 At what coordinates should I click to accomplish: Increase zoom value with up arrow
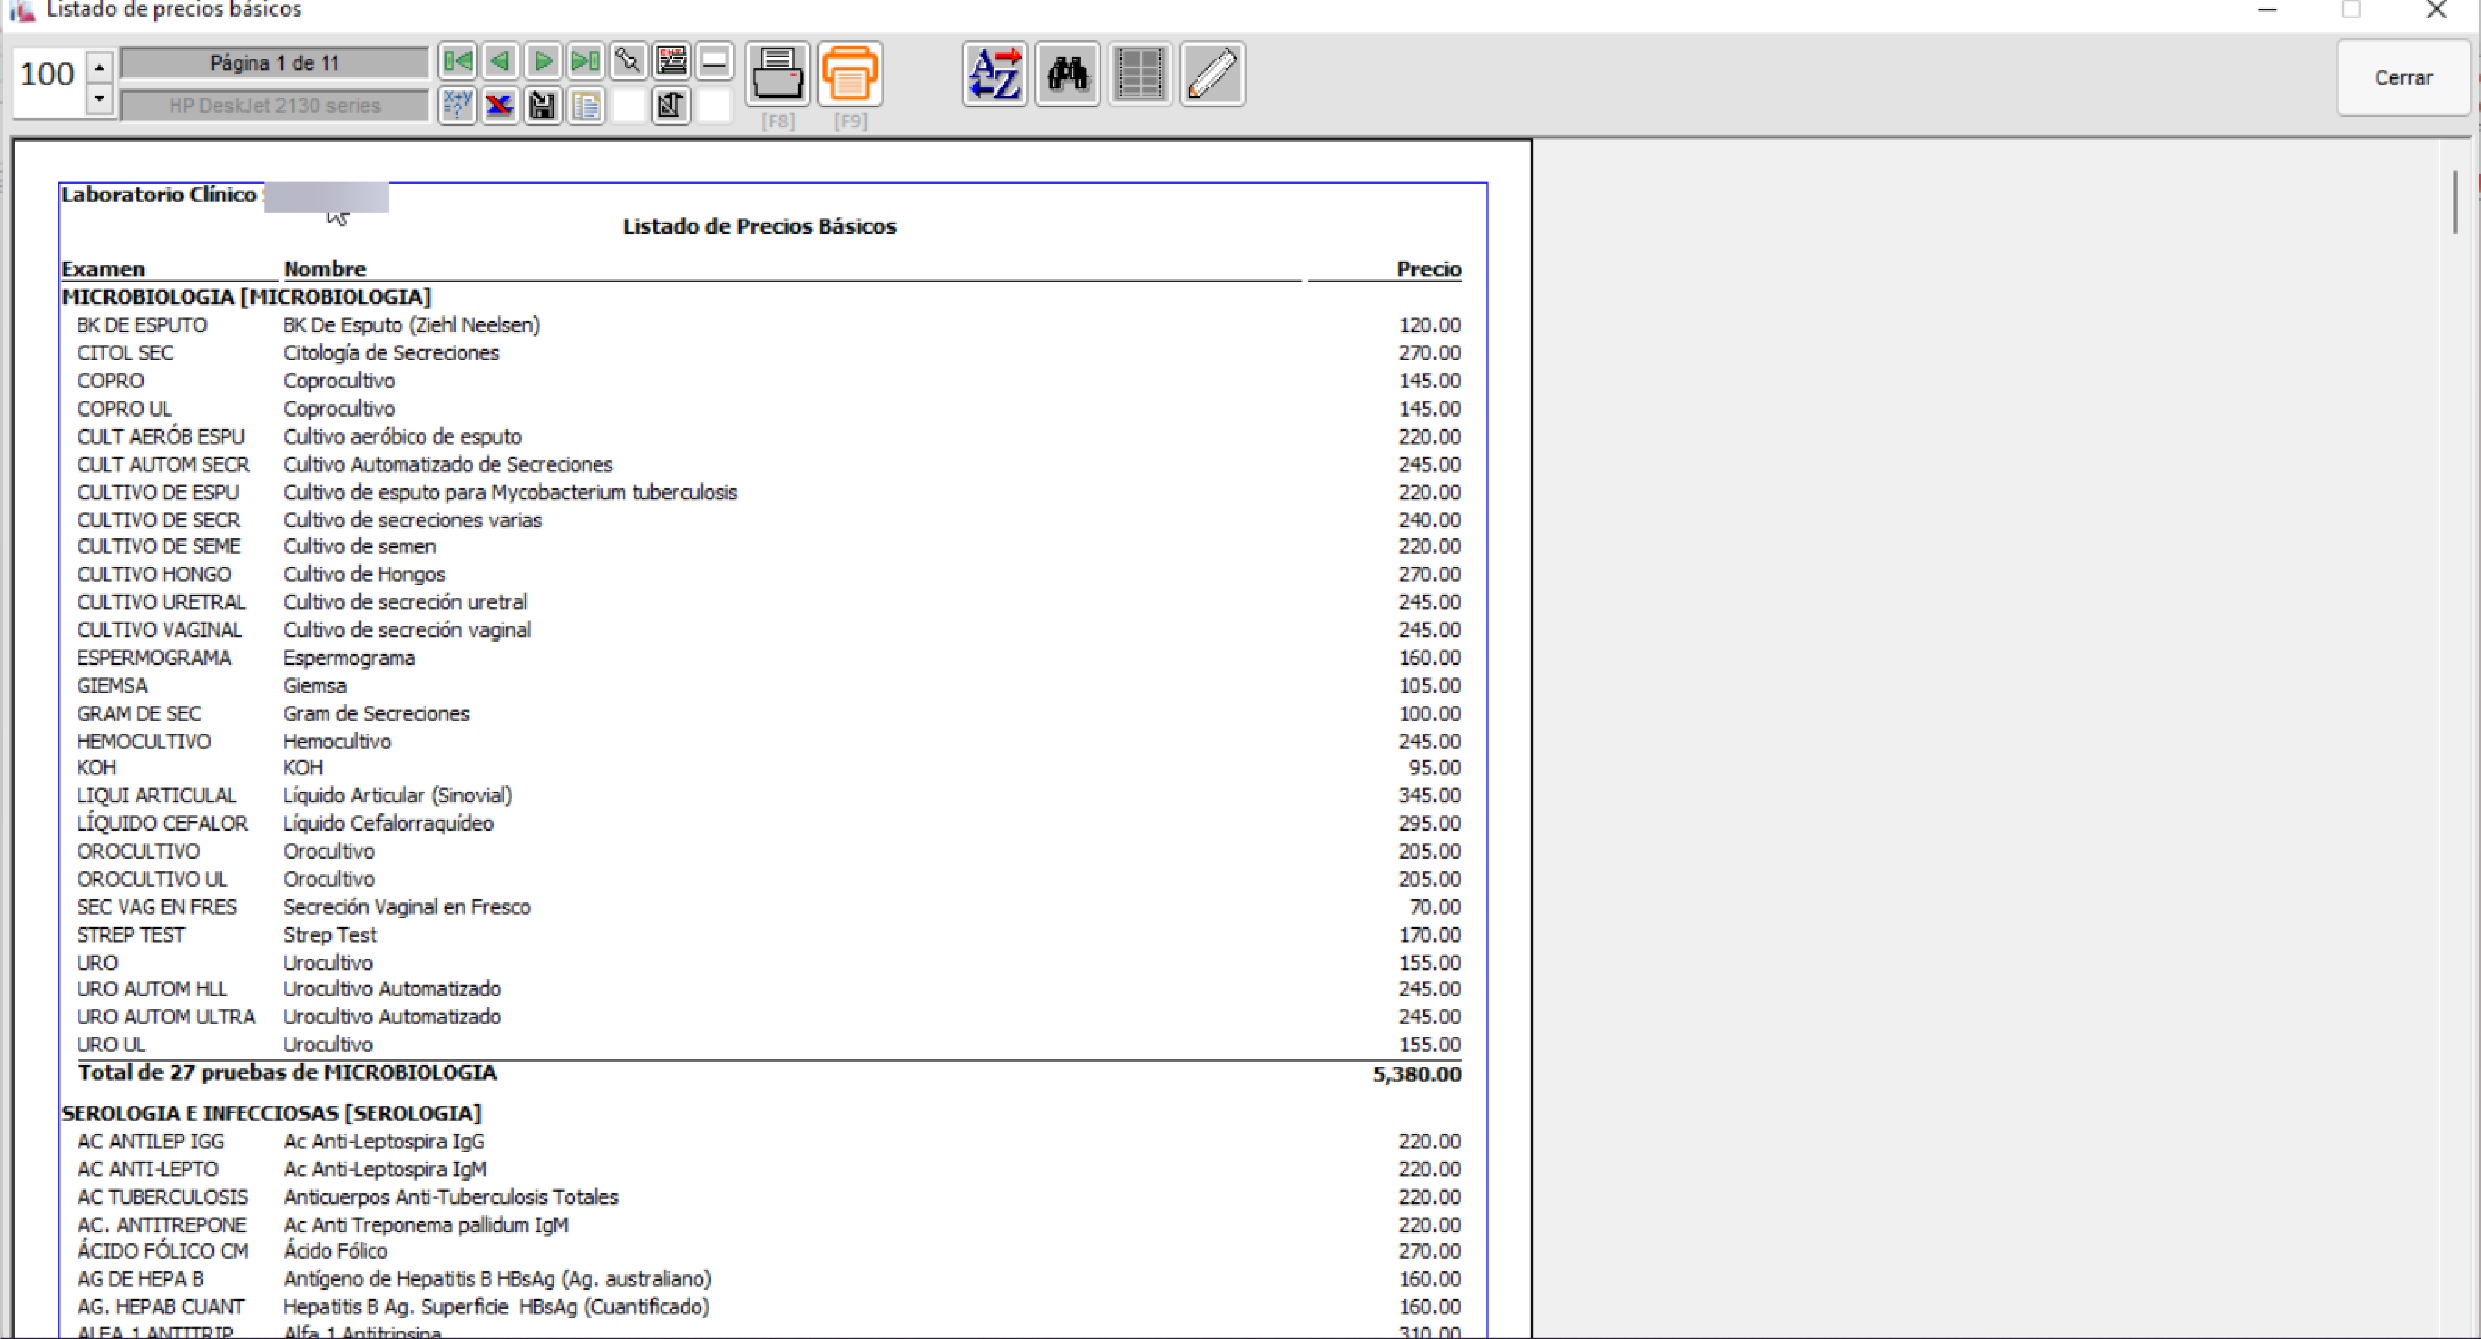pos(99,67)
